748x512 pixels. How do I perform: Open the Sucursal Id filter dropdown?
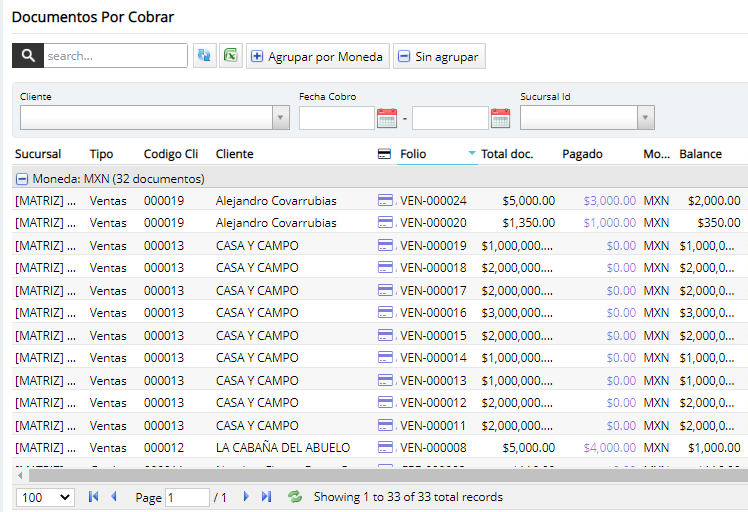646,118
